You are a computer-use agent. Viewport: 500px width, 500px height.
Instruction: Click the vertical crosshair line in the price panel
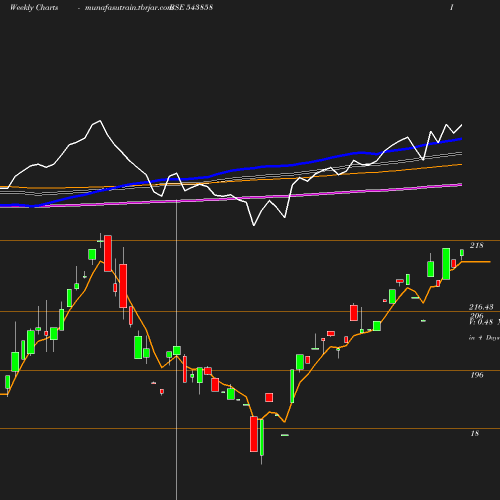(x=176, y=350)
